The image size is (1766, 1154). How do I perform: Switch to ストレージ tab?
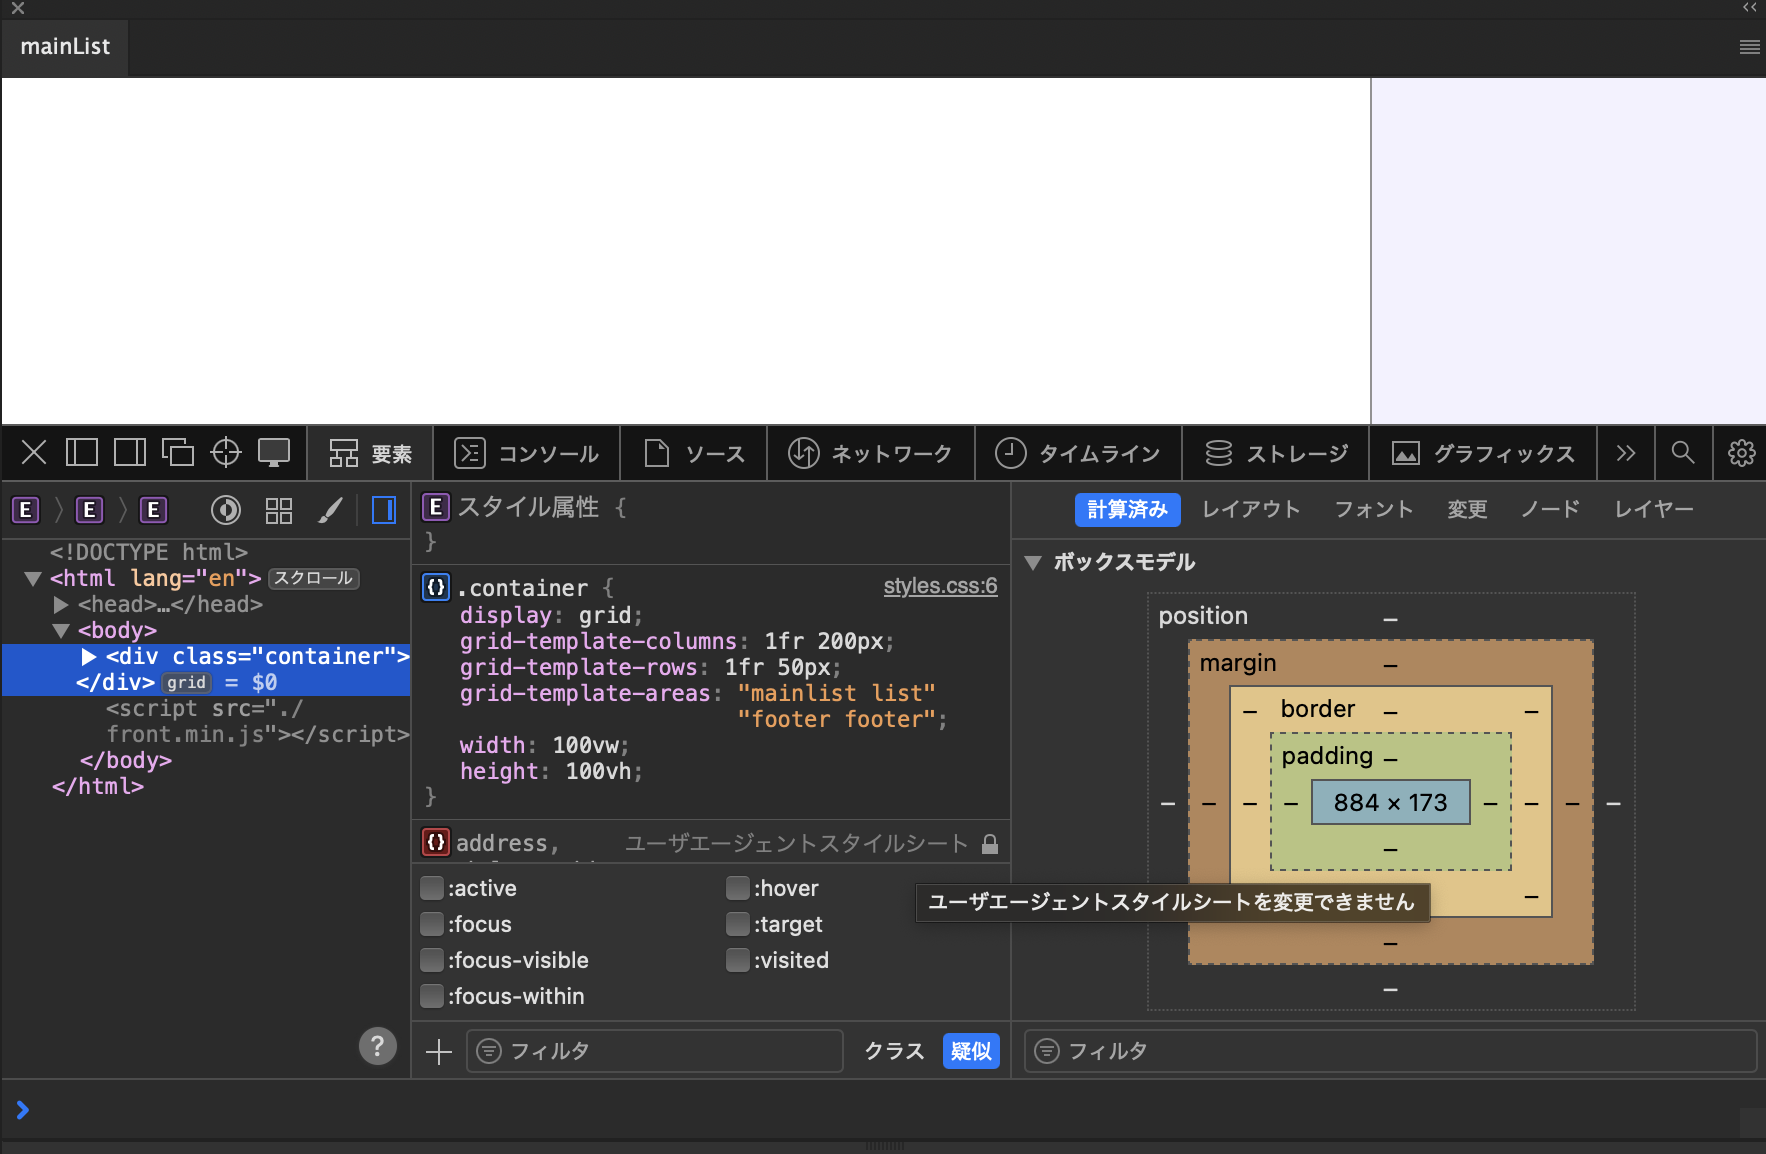pyautogui.click(x=1276, y=453)
